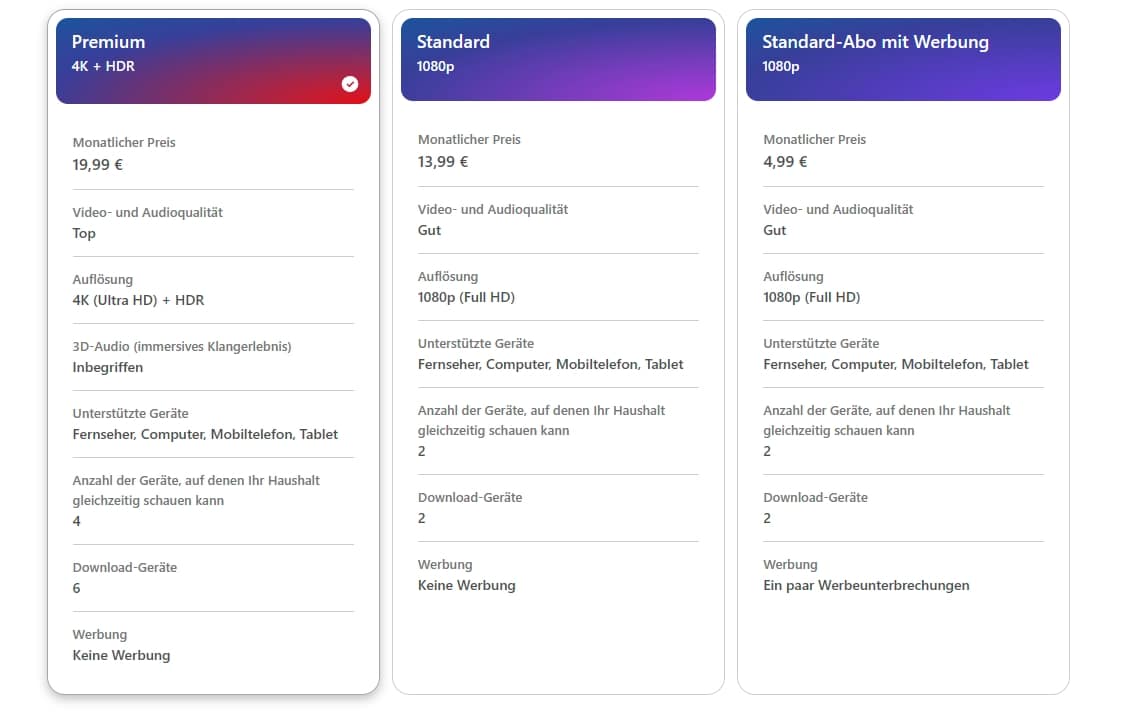Select the Premium 4K + HDR plan header

click(x=213, y=60)
